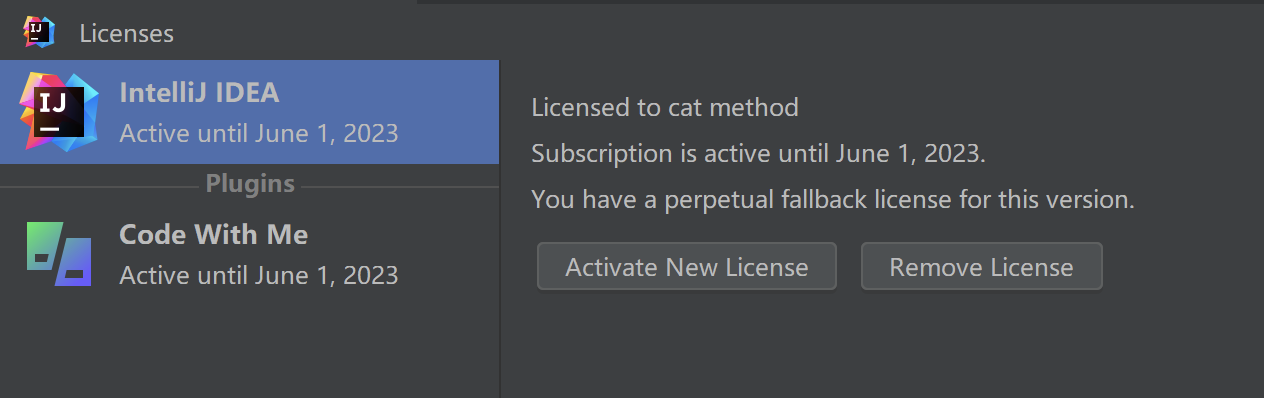Click the Plugins section header

250,183
